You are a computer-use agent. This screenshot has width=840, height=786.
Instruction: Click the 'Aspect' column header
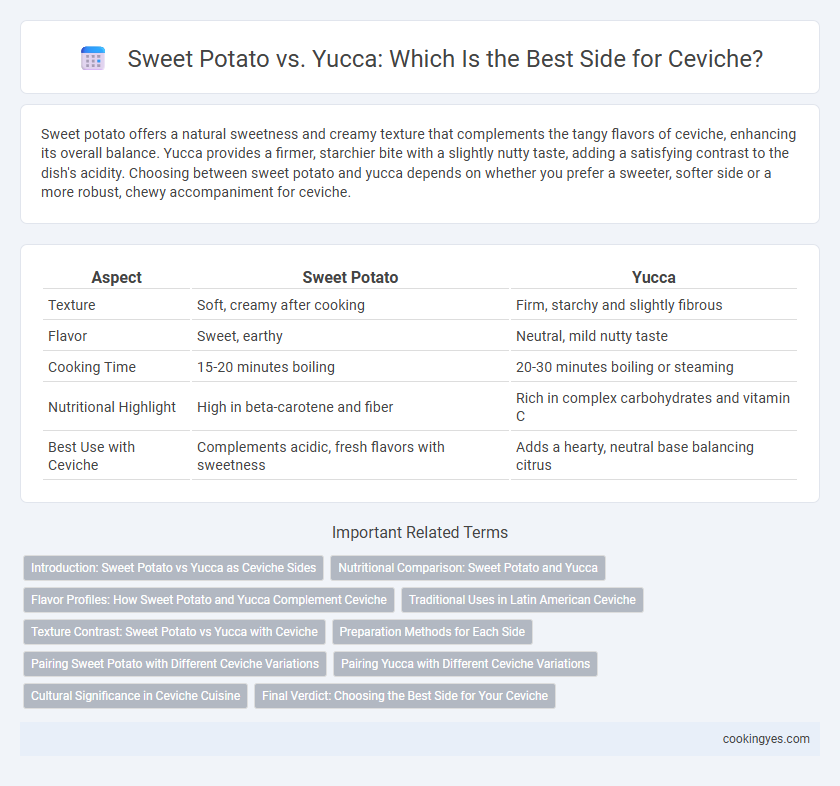[116, 277]
